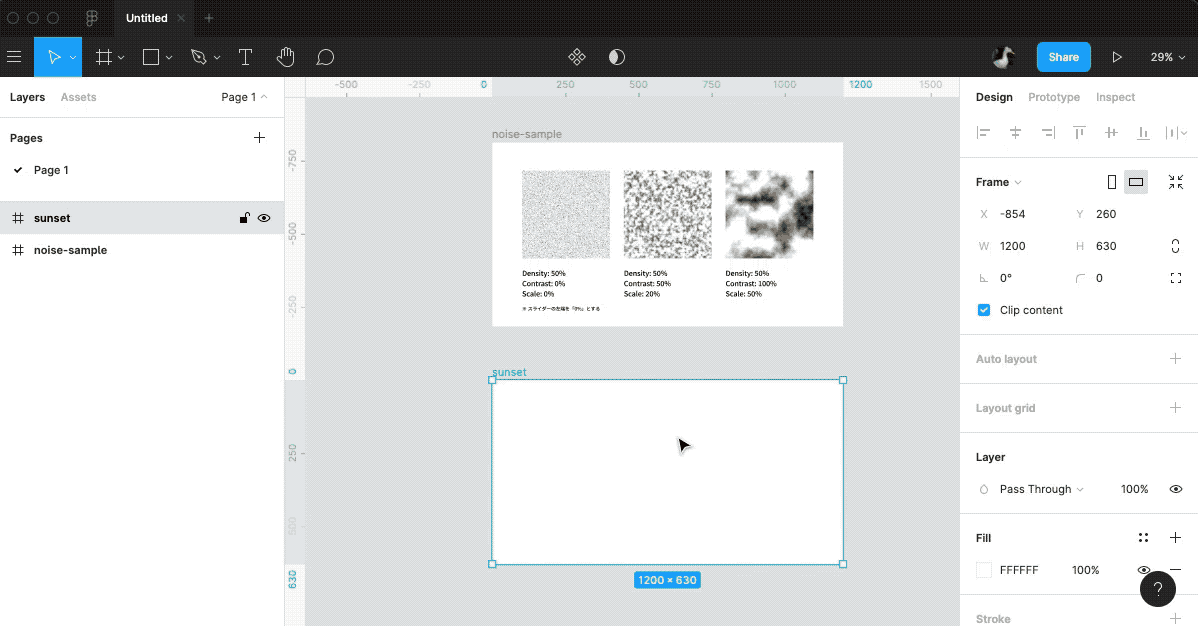The width and height of the screenshot is (1198, 626).
Task: Click the FFFFFF fill color swatch
Action: [x=984, y=570]
